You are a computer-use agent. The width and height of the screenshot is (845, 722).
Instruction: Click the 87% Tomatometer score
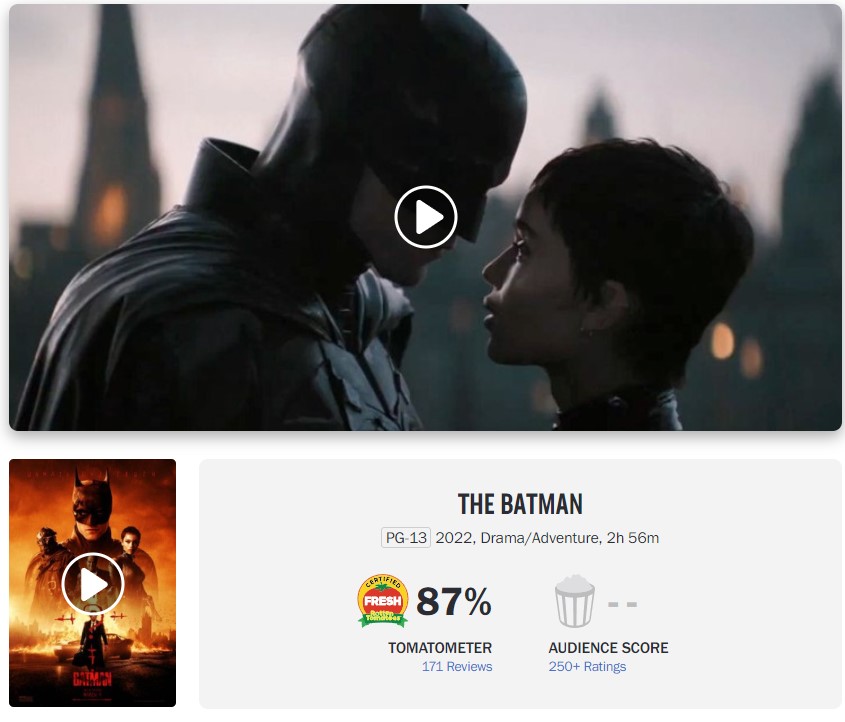pyautogui.click(x=454, y=601)
